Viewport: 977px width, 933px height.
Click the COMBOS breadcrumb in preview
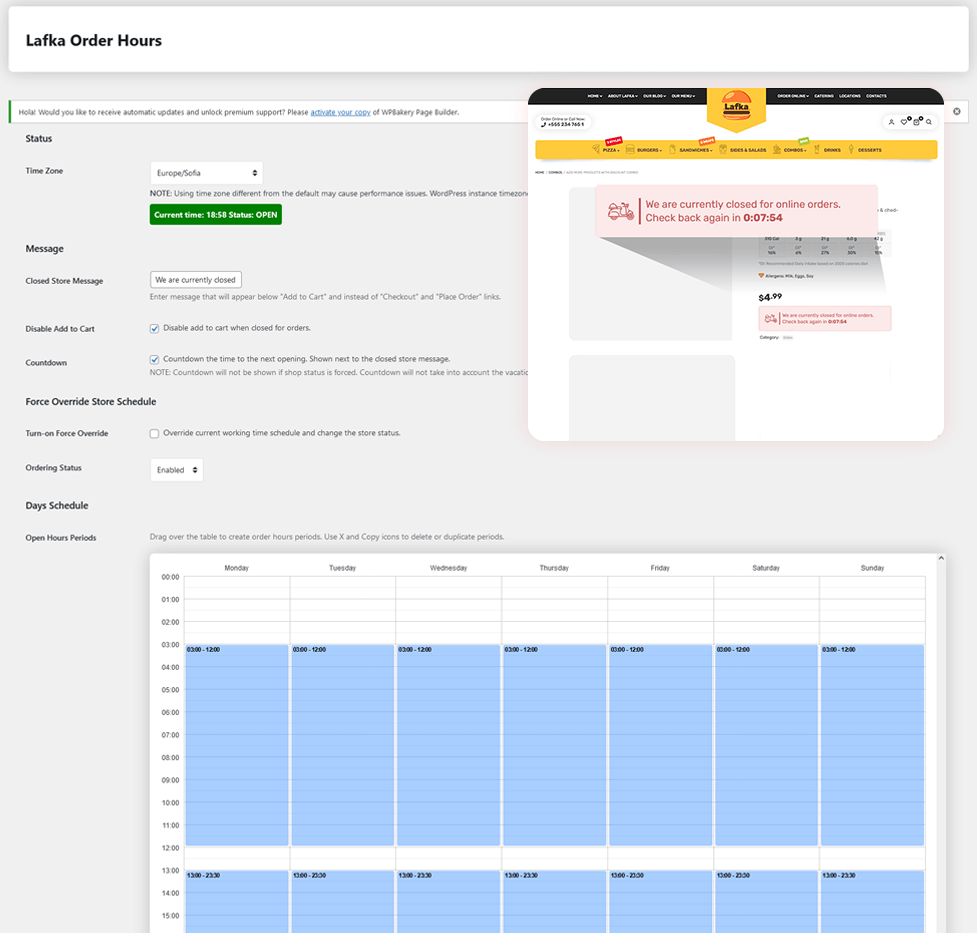[x=555, y=172]
